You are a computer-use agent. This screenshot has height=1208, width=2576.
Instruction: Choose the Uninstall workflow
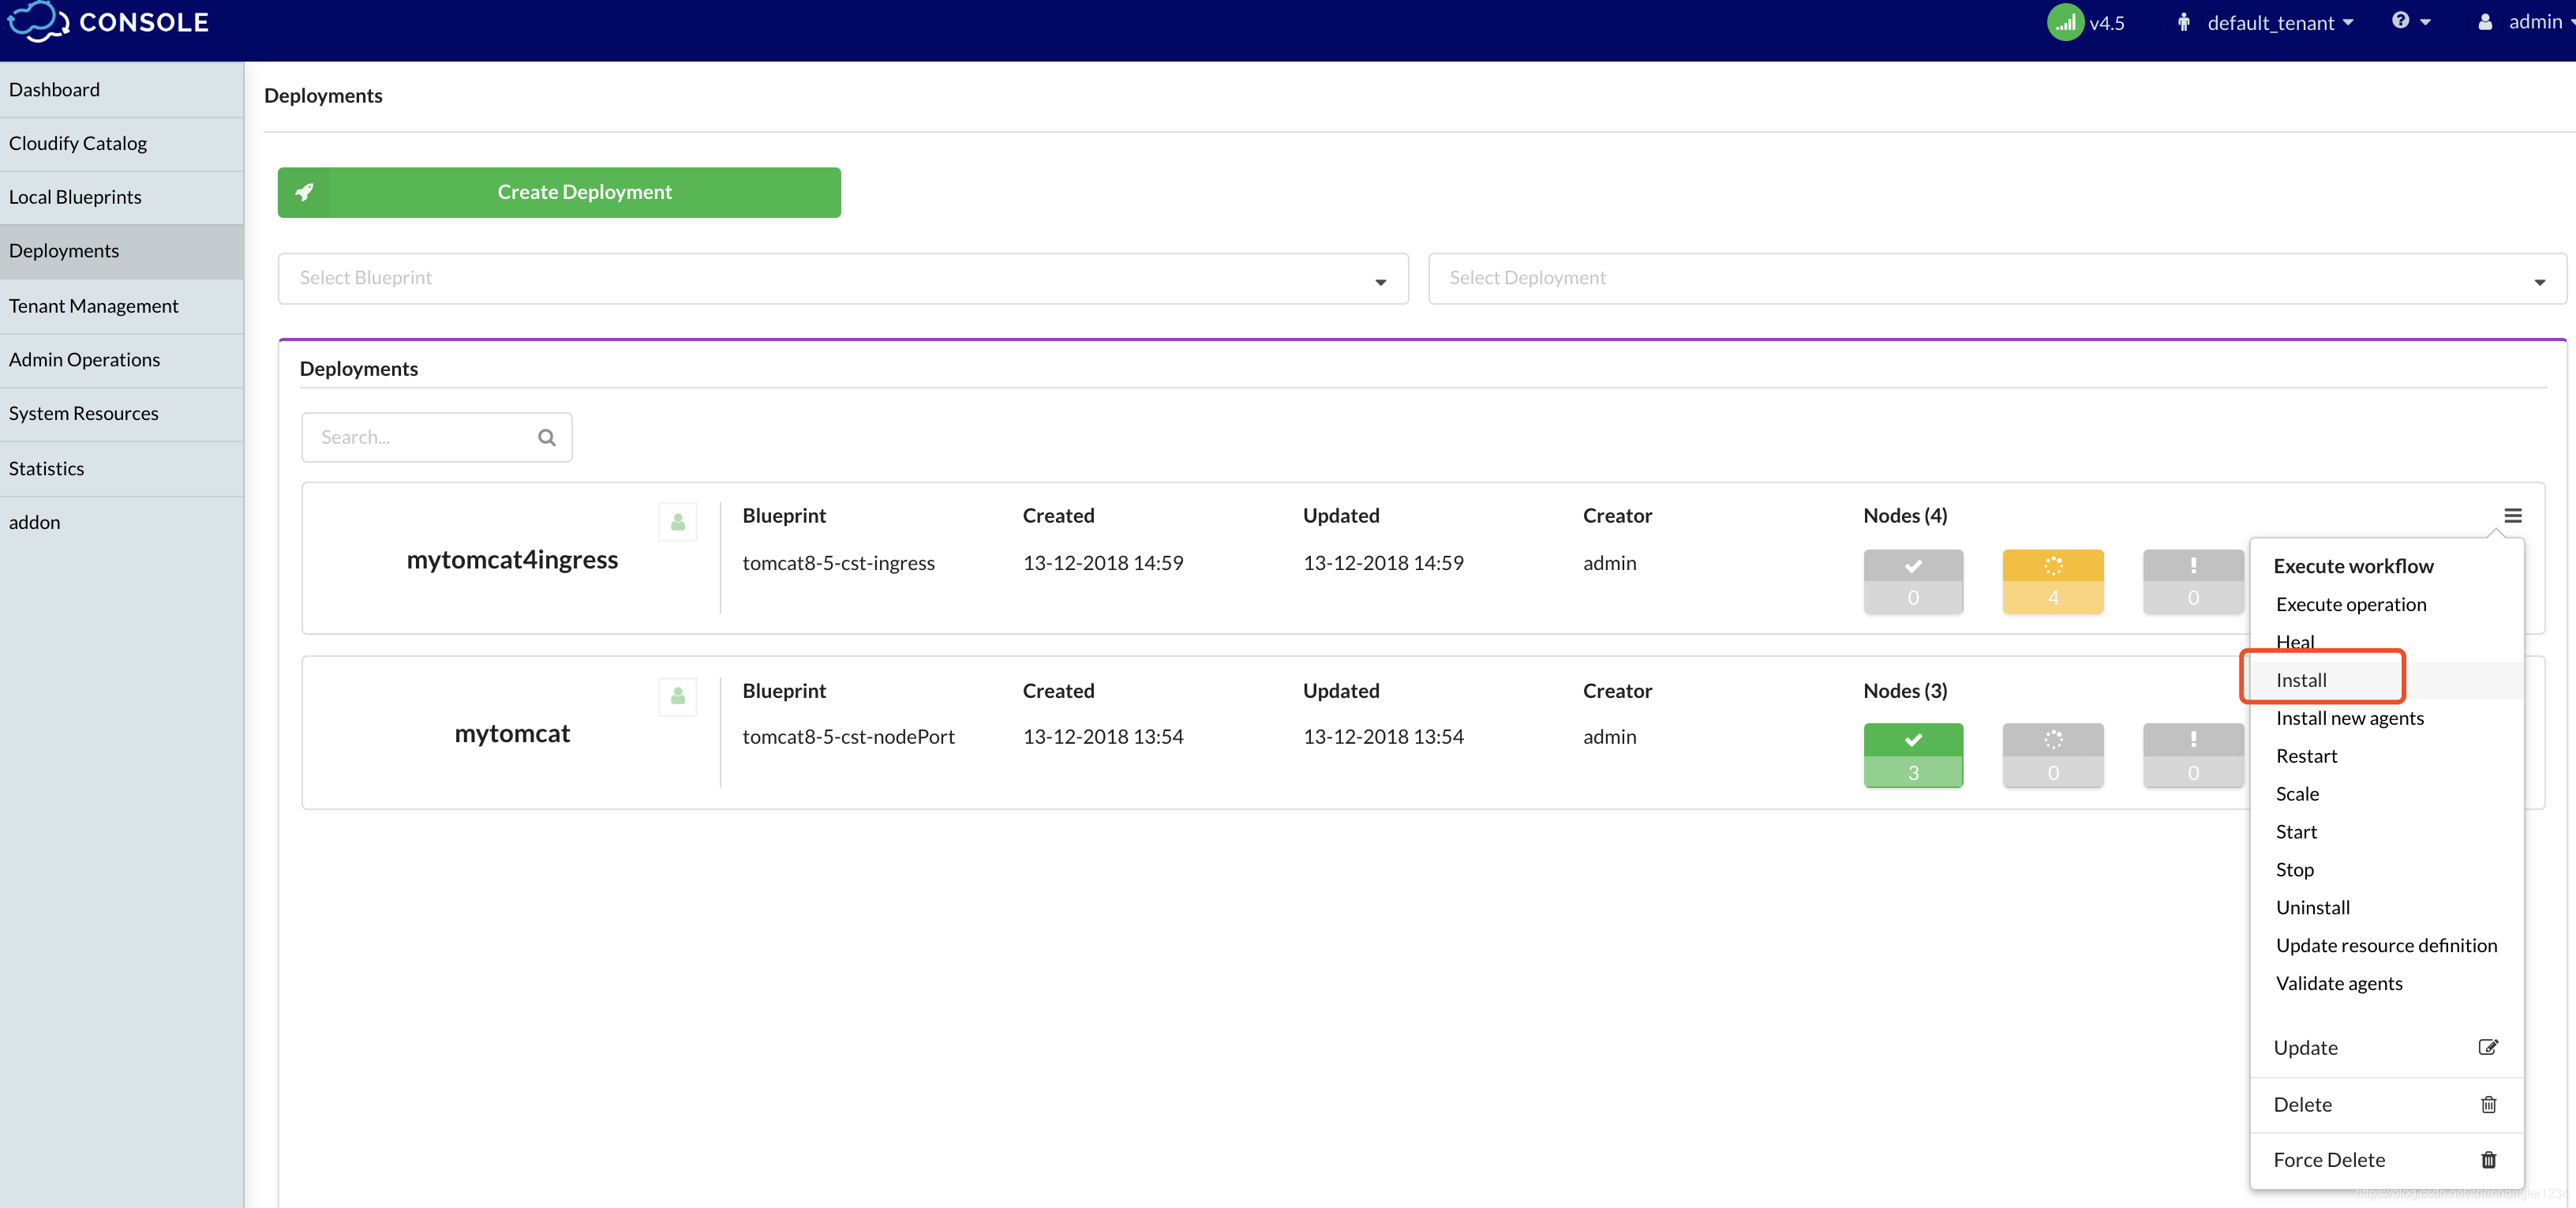coord(2312,908)
